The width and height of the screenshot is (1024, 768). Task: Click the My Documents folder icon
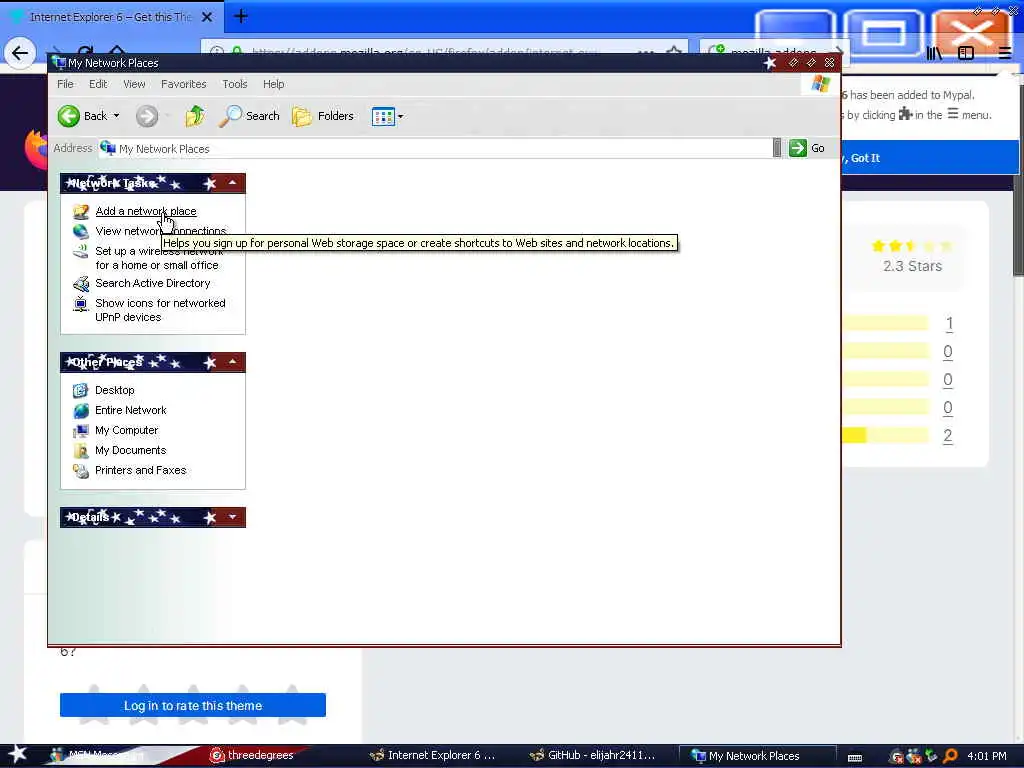tap(81, 451)
